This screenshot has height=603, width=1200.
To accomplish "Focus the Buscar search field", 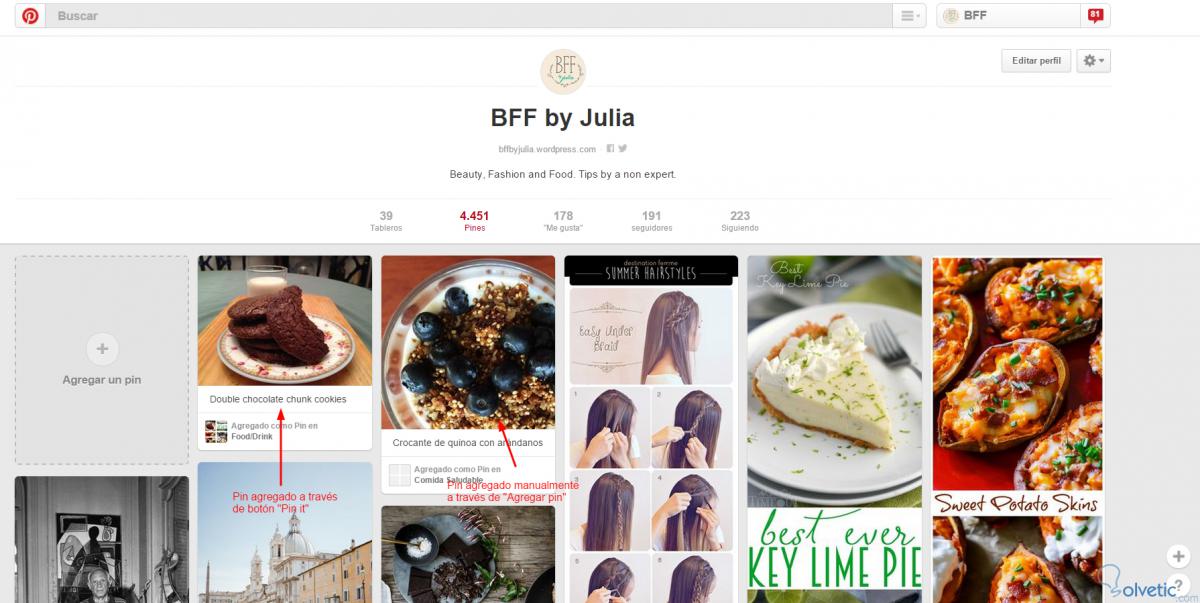I will [x=470, y=16].
